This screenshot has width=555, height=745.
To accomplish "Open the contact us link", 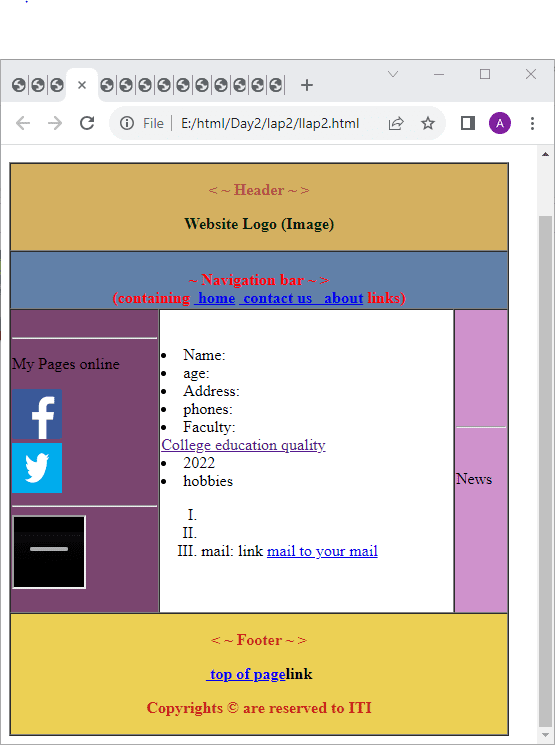I will click(276, 298).
